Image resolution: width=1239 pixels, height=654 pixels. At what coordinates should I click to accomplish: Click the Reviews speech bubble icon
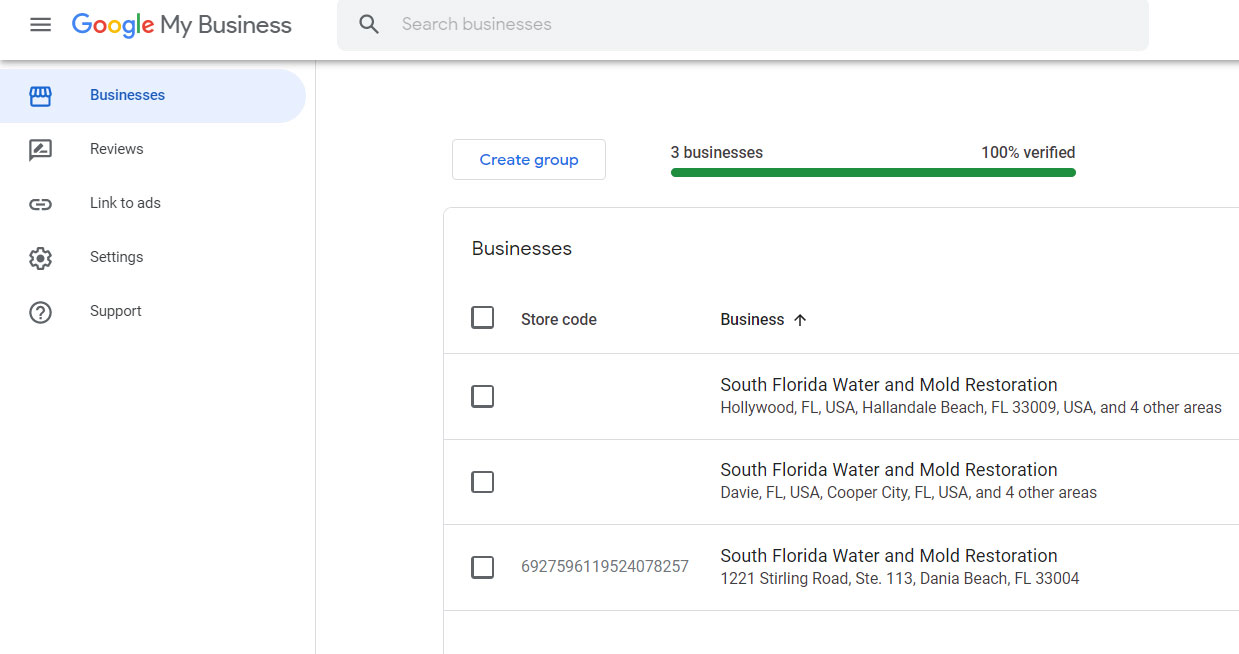coord(40,150)
